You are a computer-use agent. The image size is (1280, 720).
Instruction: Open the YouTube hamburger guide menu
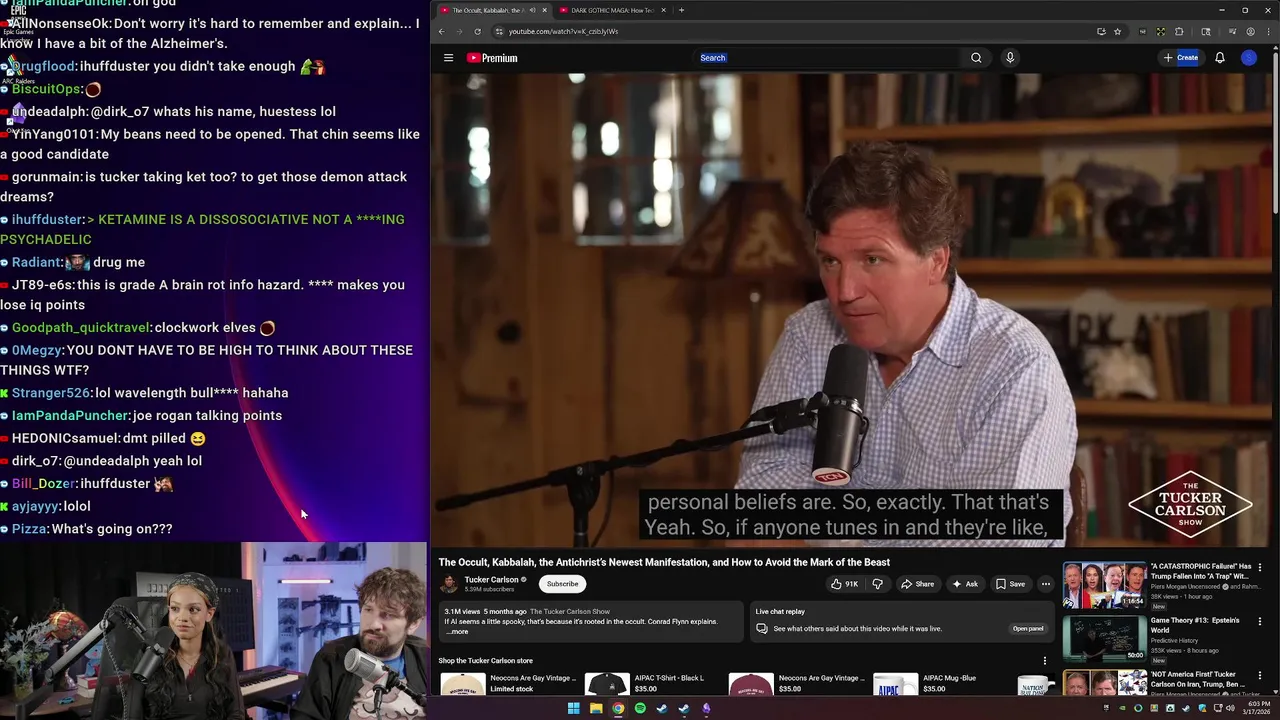(448, 58)
